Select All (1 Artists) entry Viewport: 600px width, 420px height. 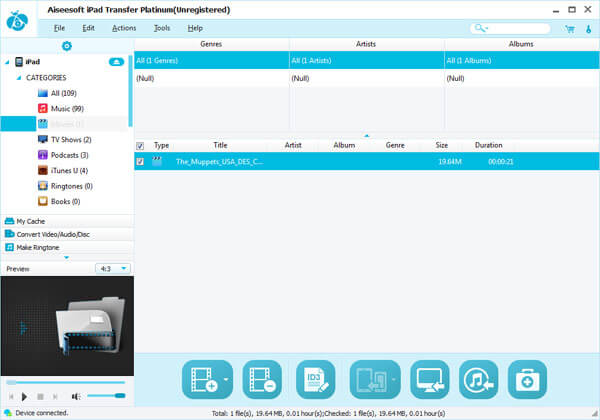pos(367,60)
